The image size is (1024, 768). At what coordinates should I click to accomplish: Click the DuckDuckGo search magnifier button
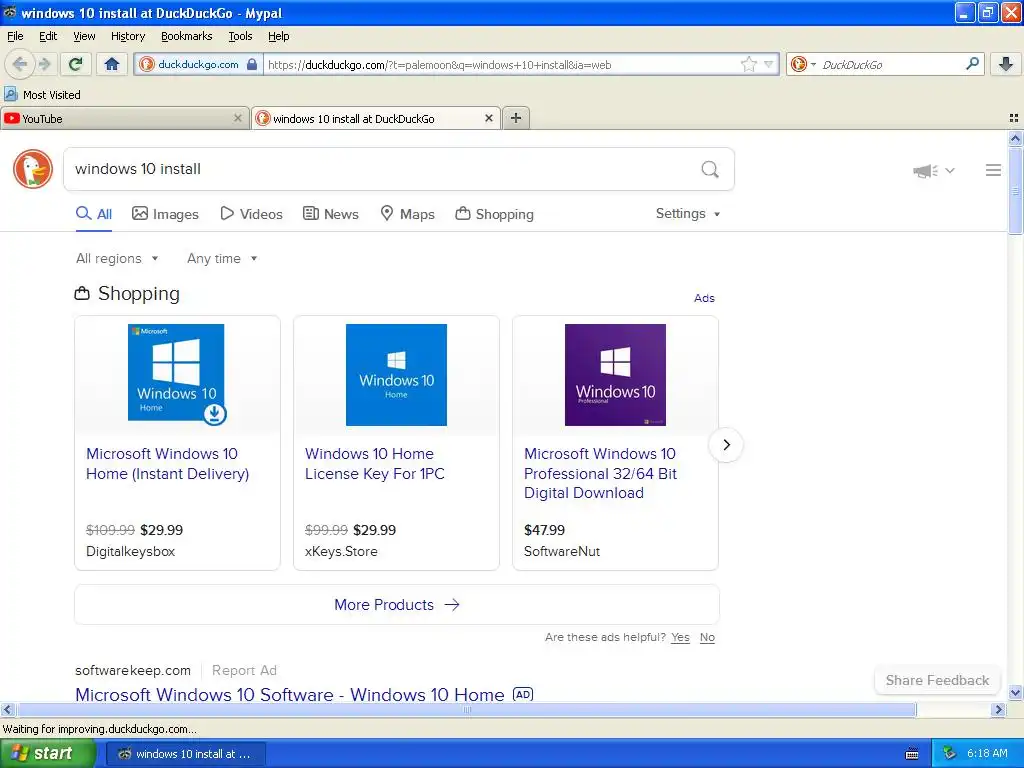[x=710, y=170]
